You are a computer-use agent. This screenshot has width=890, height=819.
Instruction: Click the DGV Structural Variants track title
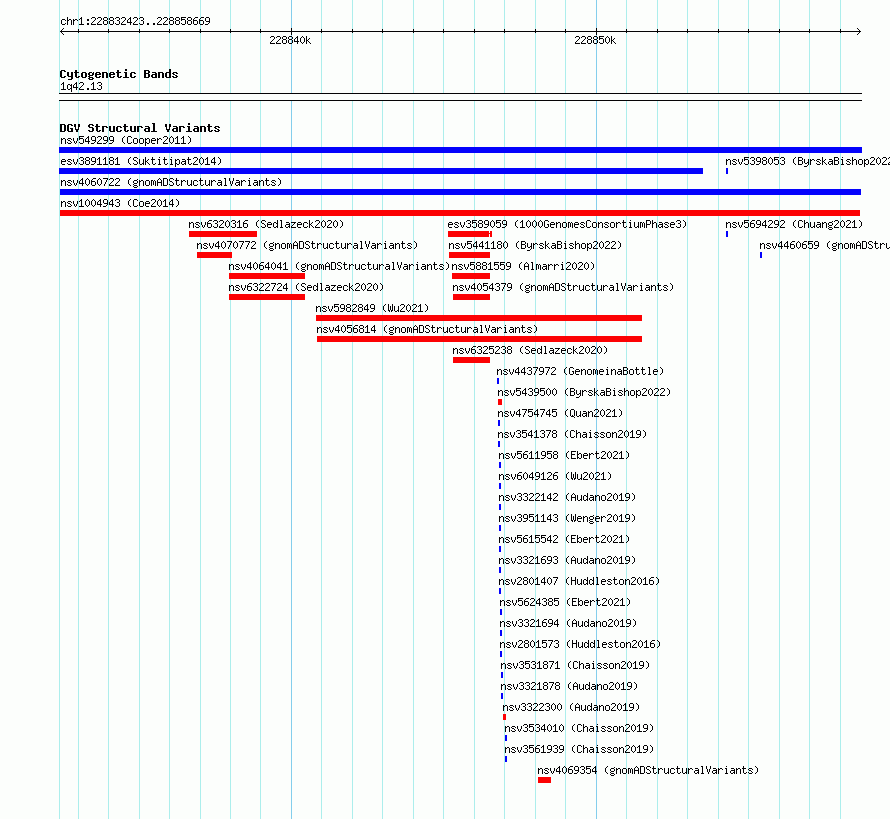point(140,128)
